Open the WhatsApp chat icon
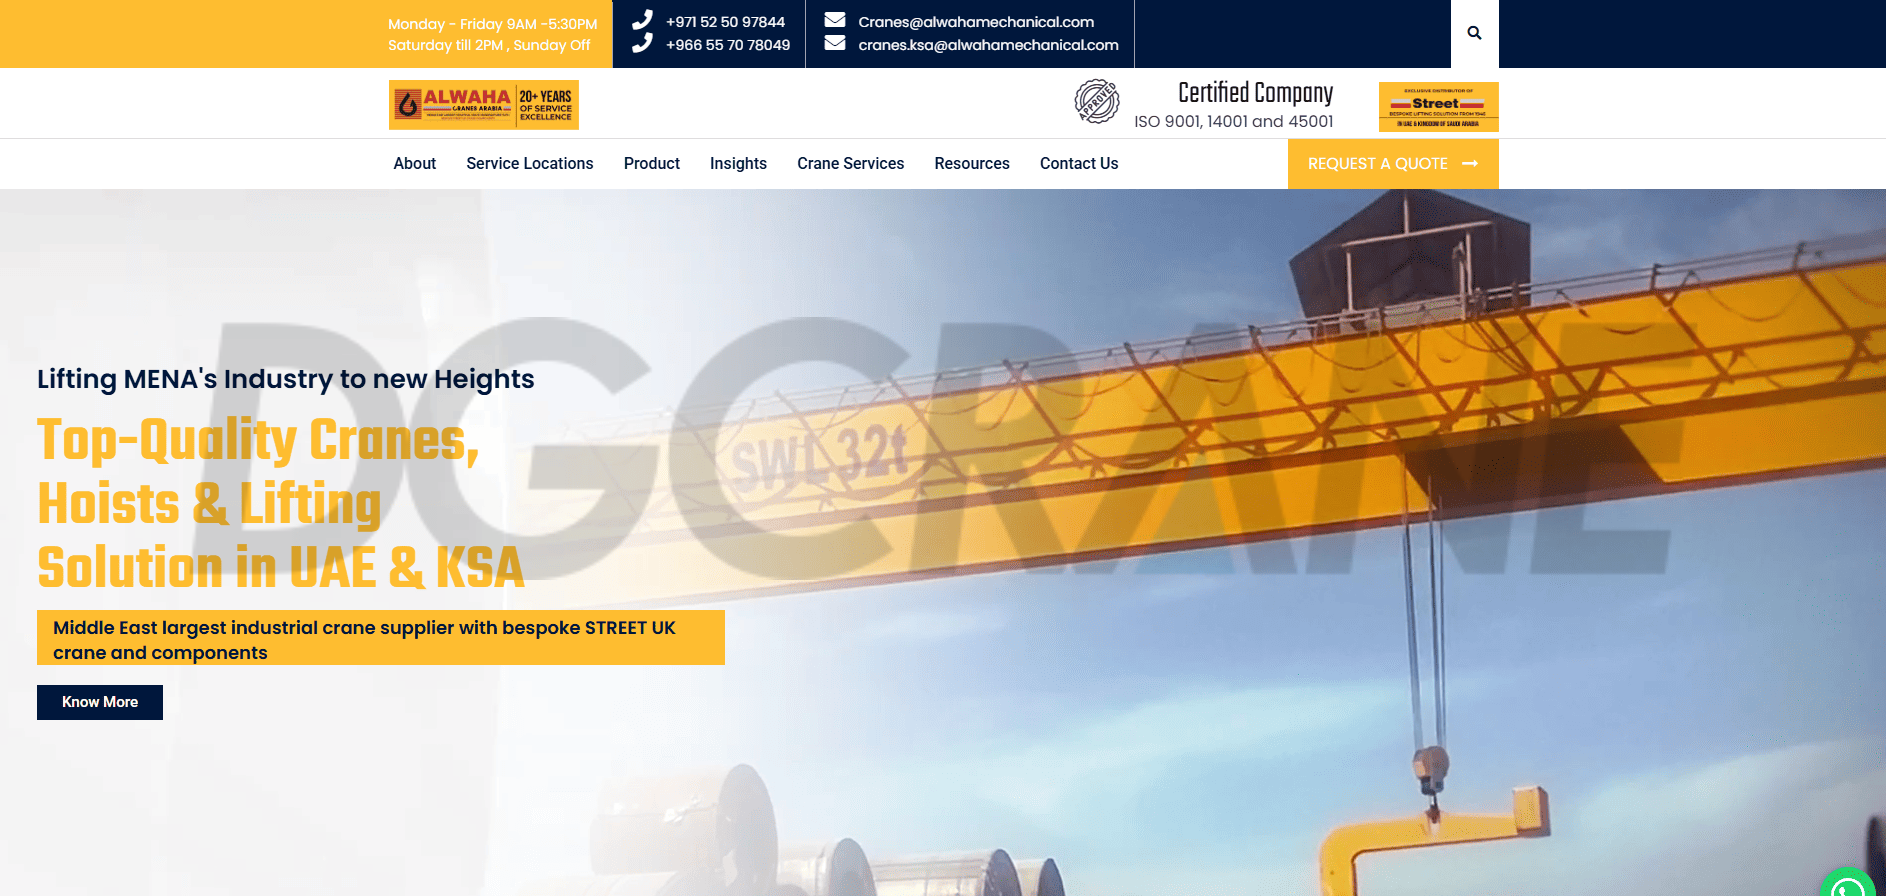This screenshot has height=896, width=1886. click(x=1848, y=883)
